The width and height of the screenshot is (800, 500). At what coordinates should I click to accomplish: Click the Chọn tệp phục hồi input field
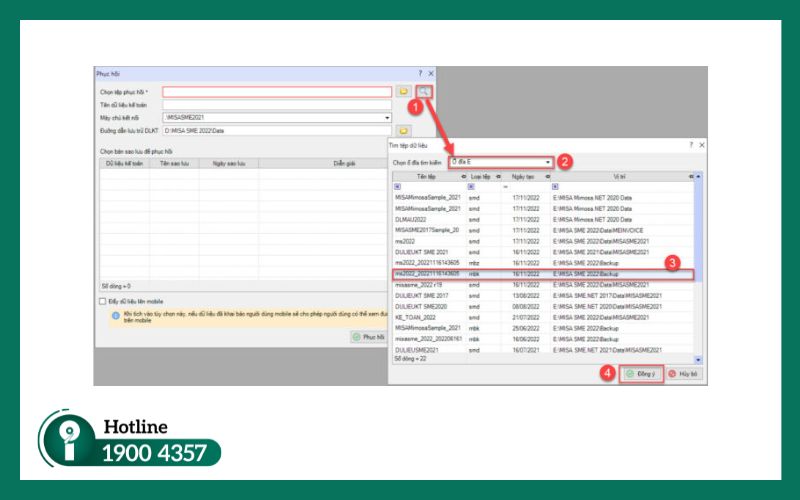[277, 92]
